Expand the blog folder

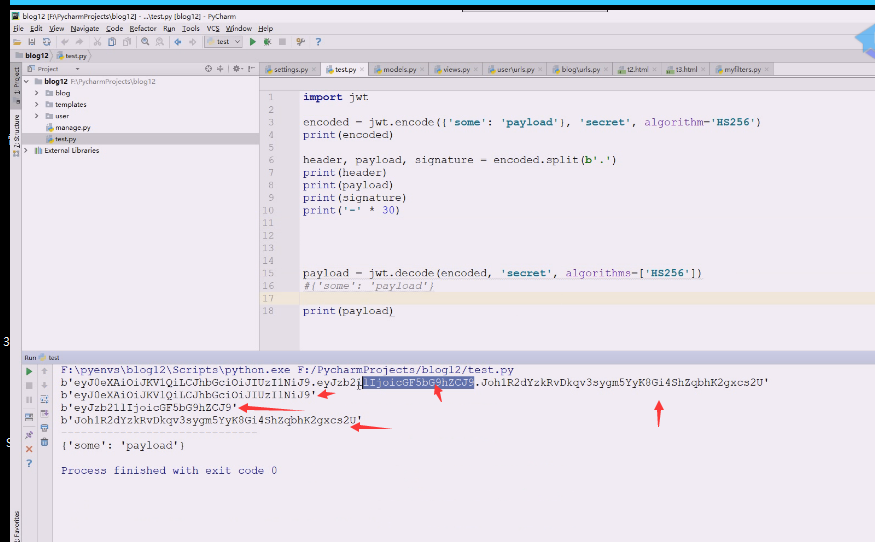point(37,93)
